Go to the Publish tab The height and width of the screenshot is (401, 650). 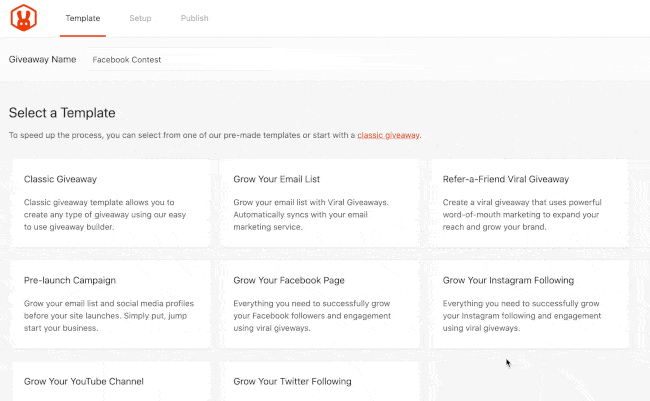pos(194,18)
